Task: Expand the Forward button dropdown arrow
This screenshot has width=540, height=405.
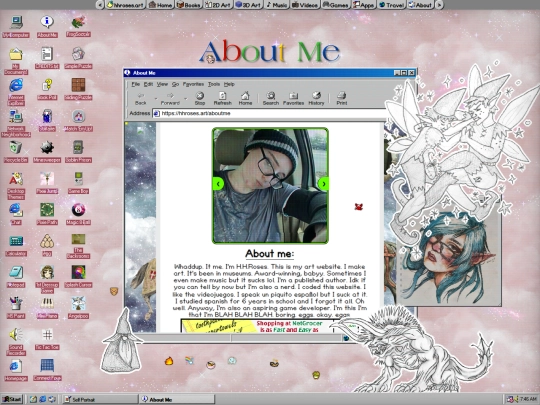Action: click(x=186, y=98)
